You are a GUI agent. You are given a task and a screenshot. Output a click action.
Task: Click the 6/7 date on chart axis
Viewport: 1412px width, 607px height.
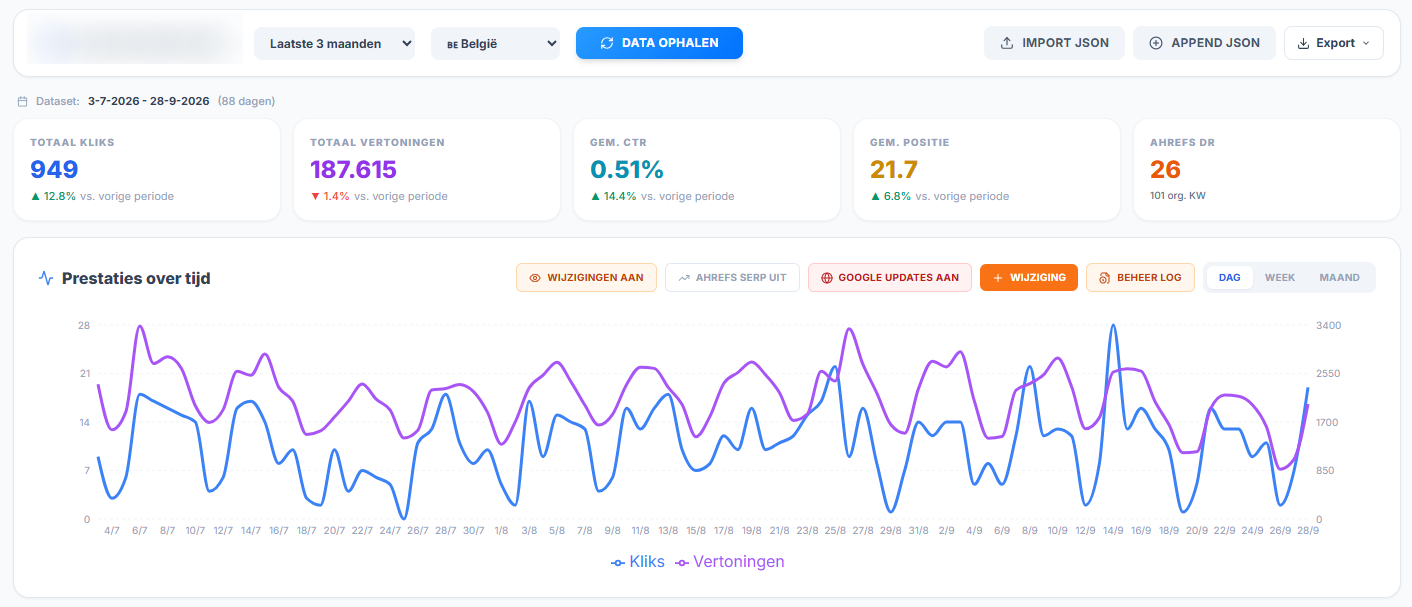click(x=140, y=531)
